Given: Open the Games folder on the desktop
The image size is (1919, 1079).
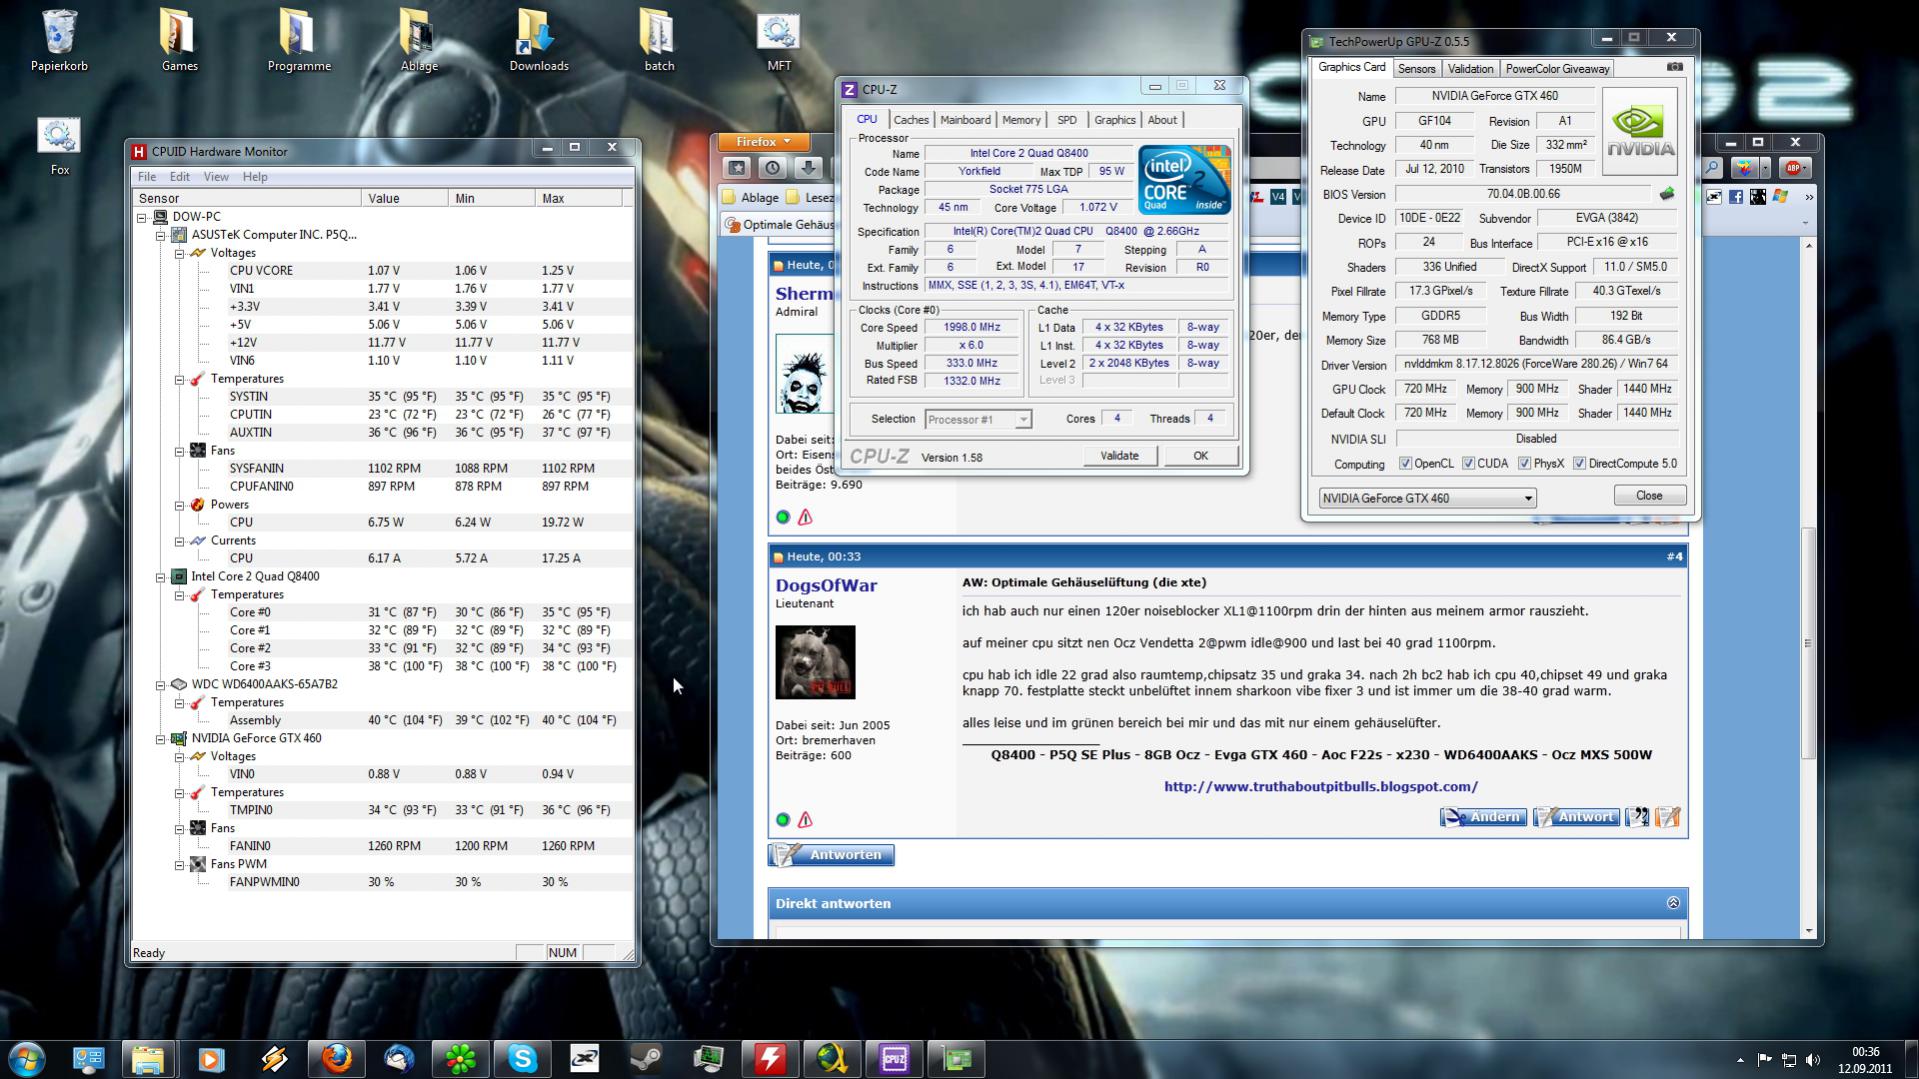Looking at the screenshot, I should point(179,40).
